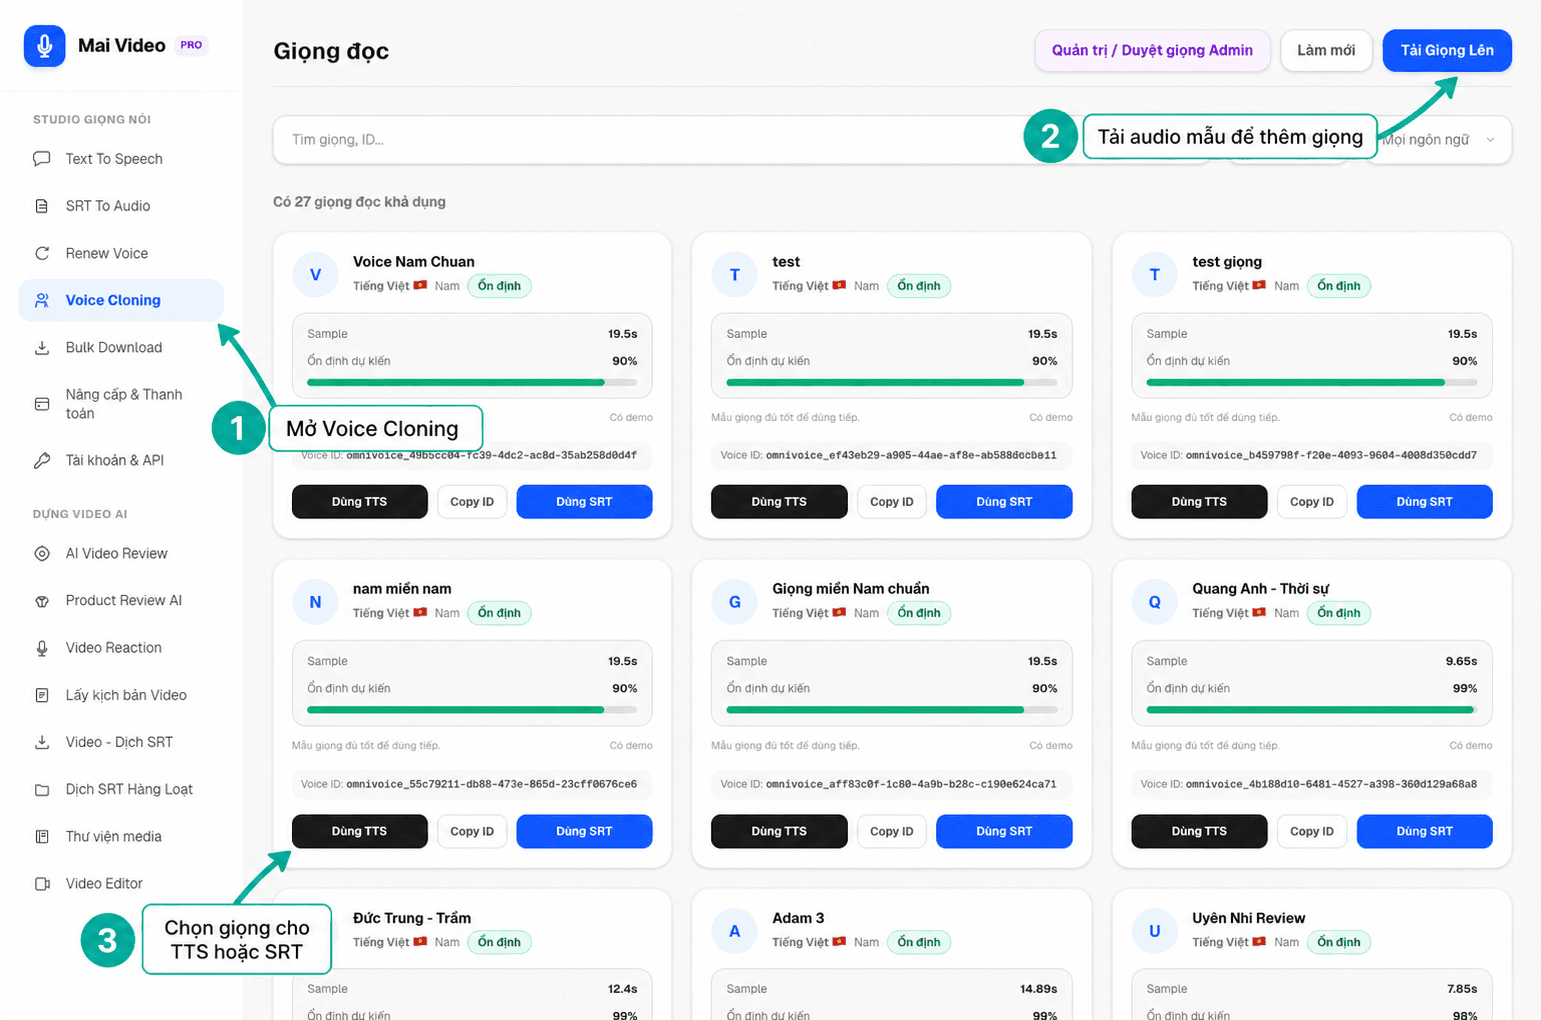Click the Voice Cloning people icon
The height and width of the screenshot is (1020, 1541).
coord(42,300)
